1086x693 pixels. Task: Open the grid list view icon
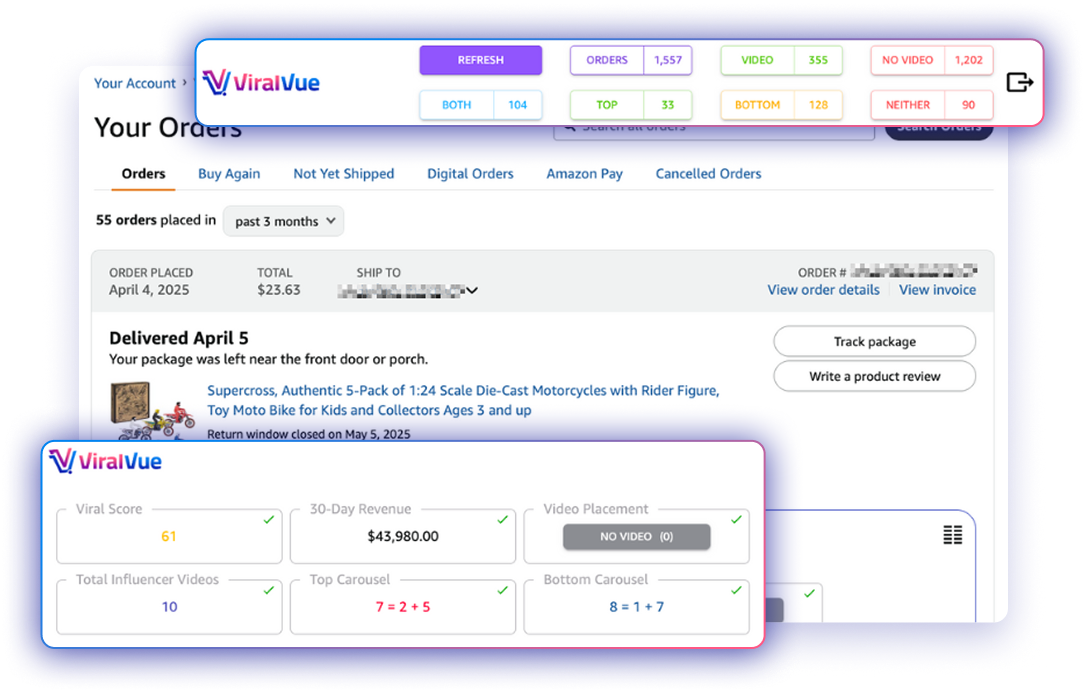pyautogui.click(x=952, y=534)
